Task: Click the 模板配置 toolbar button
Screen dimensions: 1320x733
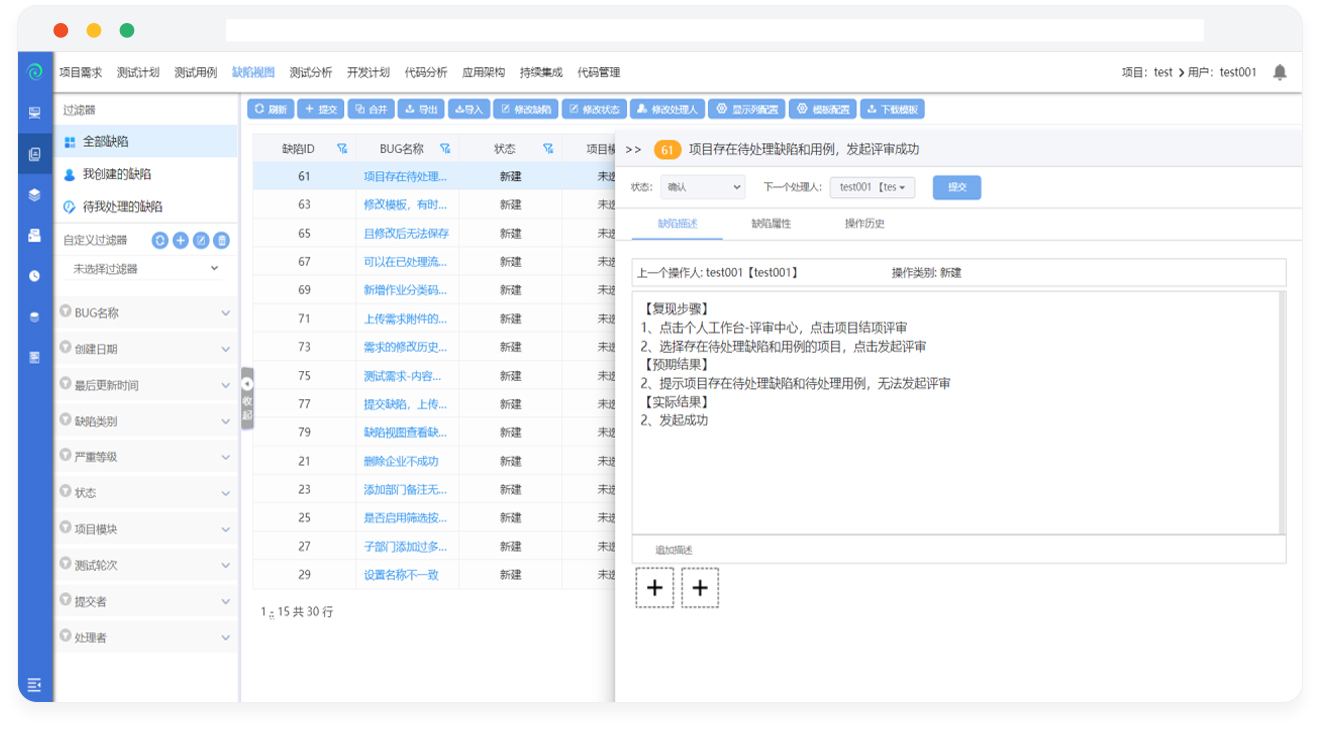Action: 823,109
